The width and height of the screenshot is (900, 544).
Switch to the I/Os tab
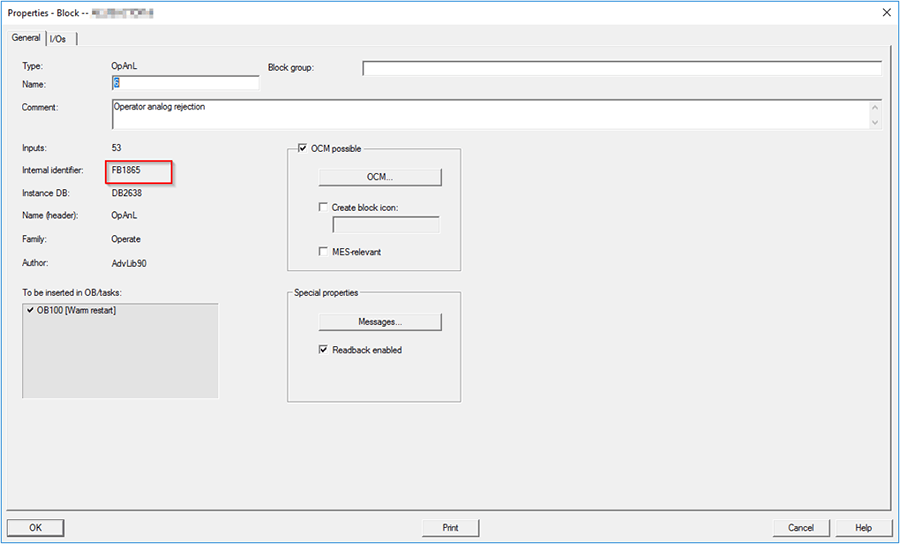(x=58, y=39)
